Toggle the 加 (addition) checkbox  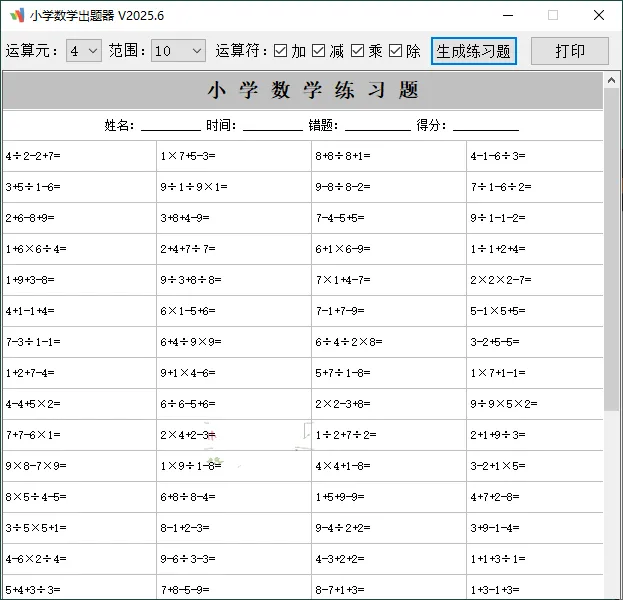point(281,51)
